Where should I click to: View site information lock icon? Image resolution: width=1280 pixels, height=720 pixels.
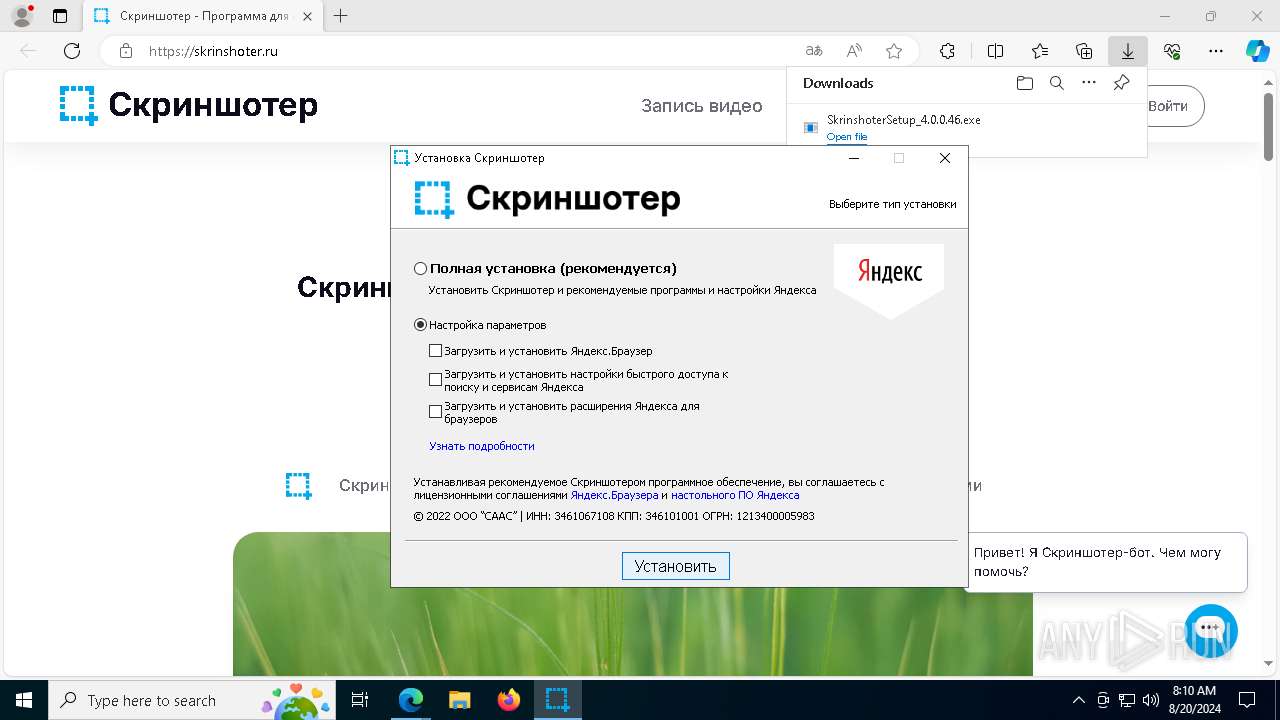(x=126, y=51)
